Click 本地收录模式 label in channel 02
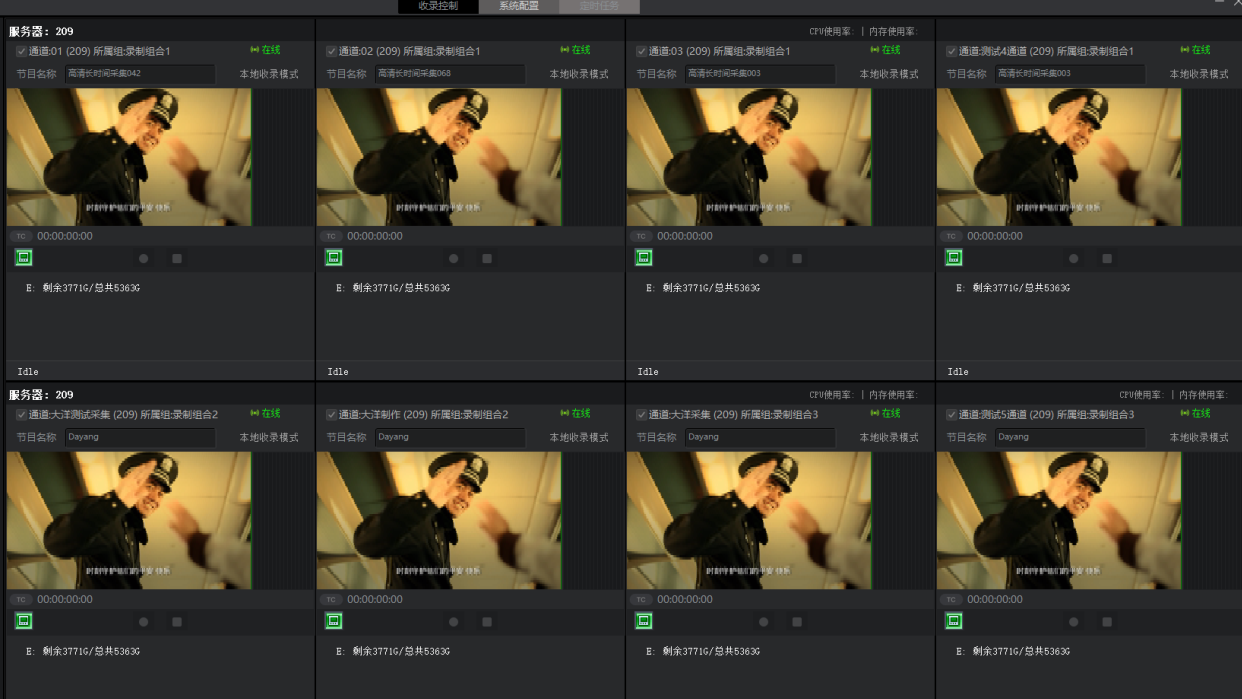This screenshot has width=1242, height=699. [x=579, y=74]
